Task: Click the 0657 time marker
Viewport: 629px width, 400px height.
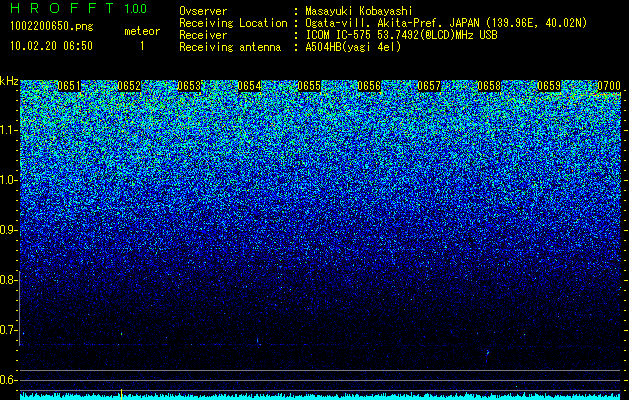Action: point(429,86)
